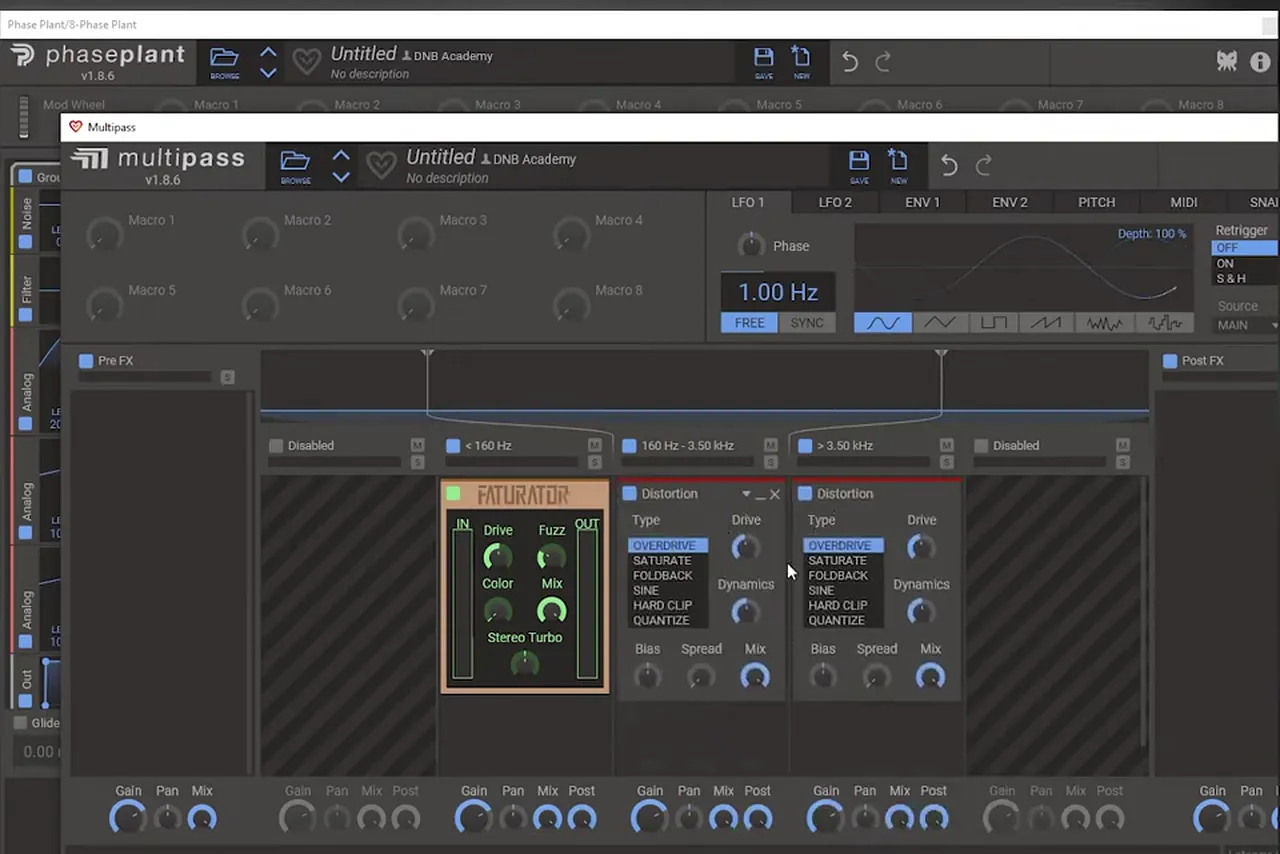Toggle the Pre FX lane on or off
Screen dimensions: 1280x854
pyautogui.click(x=86, y=361)
